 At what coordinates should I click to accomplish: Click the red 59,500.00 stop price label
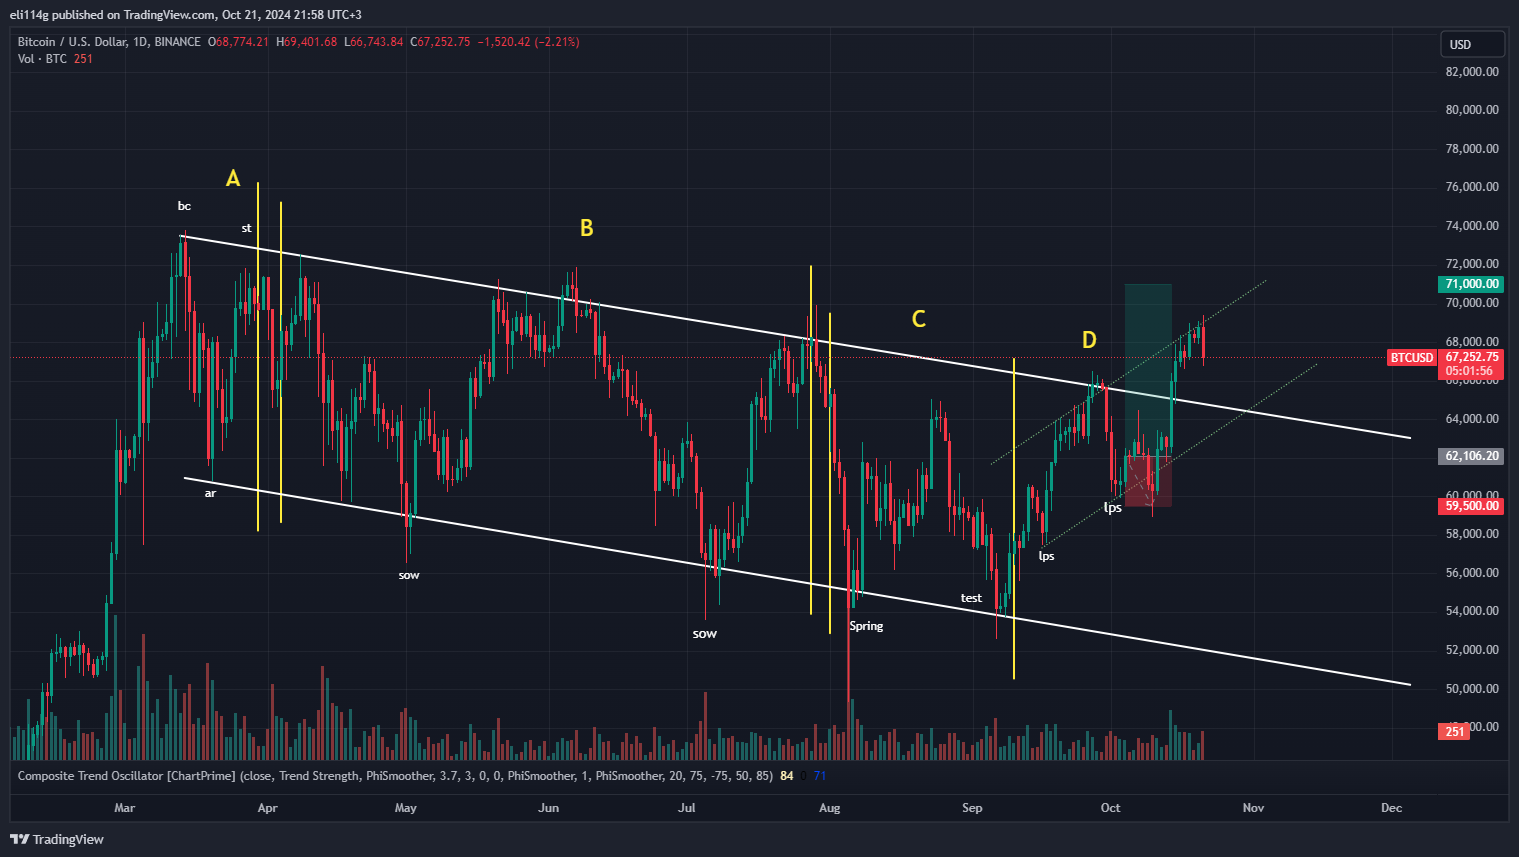(1472, 506)
